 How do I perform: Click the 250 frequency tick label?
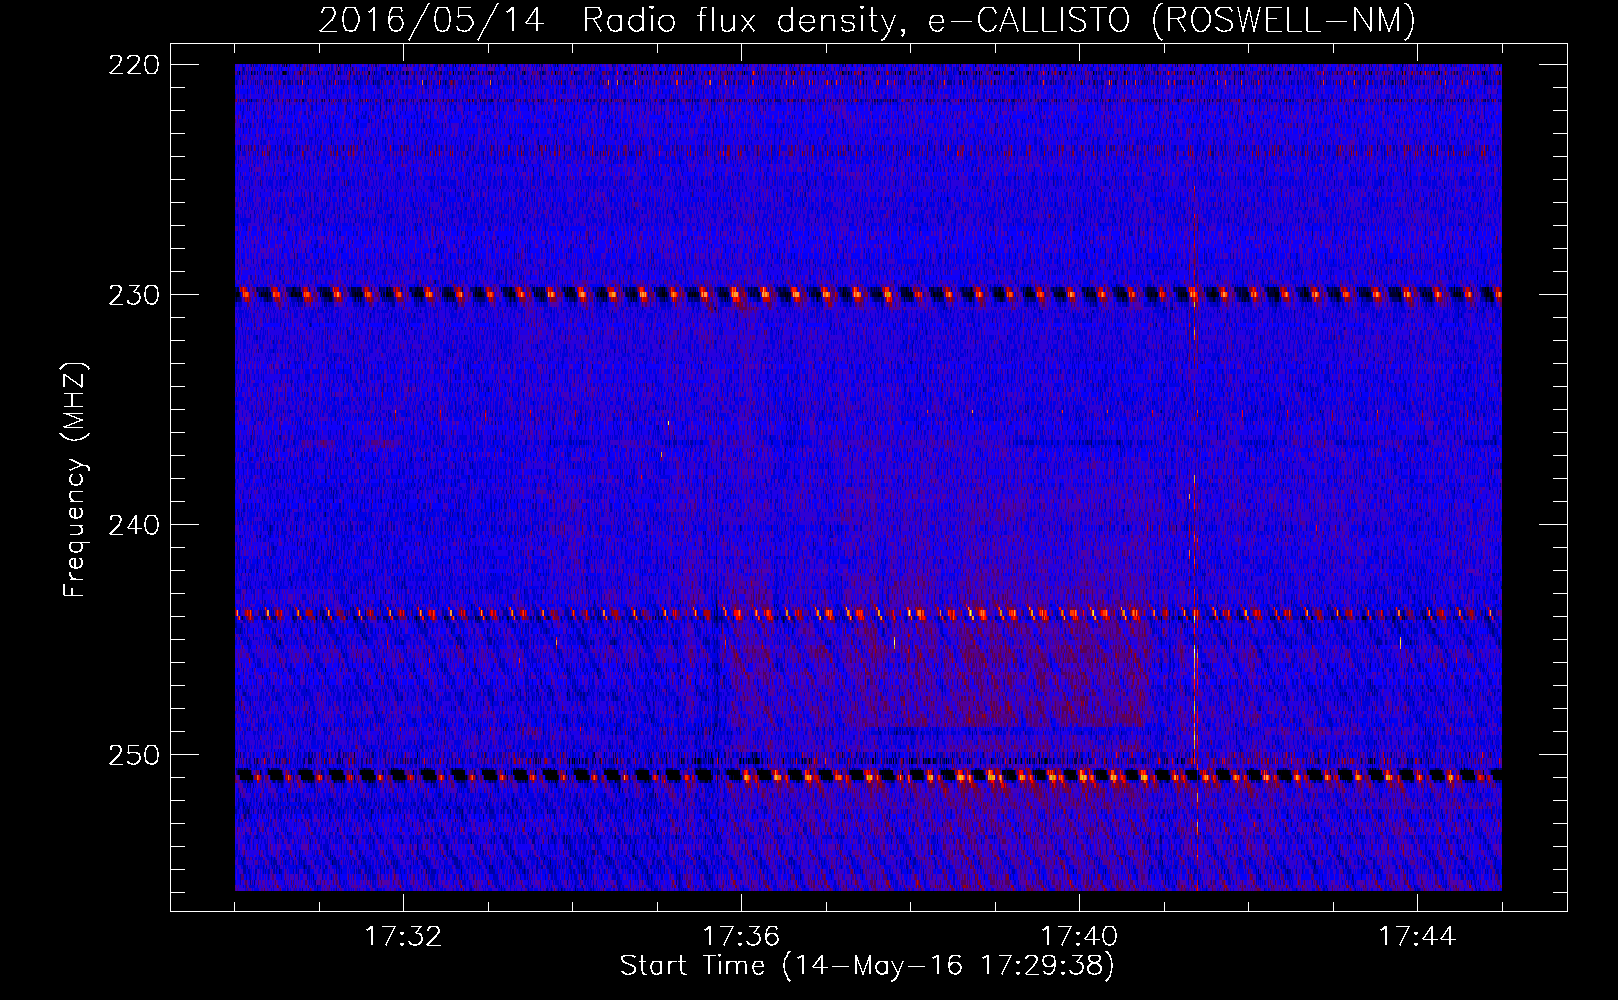click(133, 755)
